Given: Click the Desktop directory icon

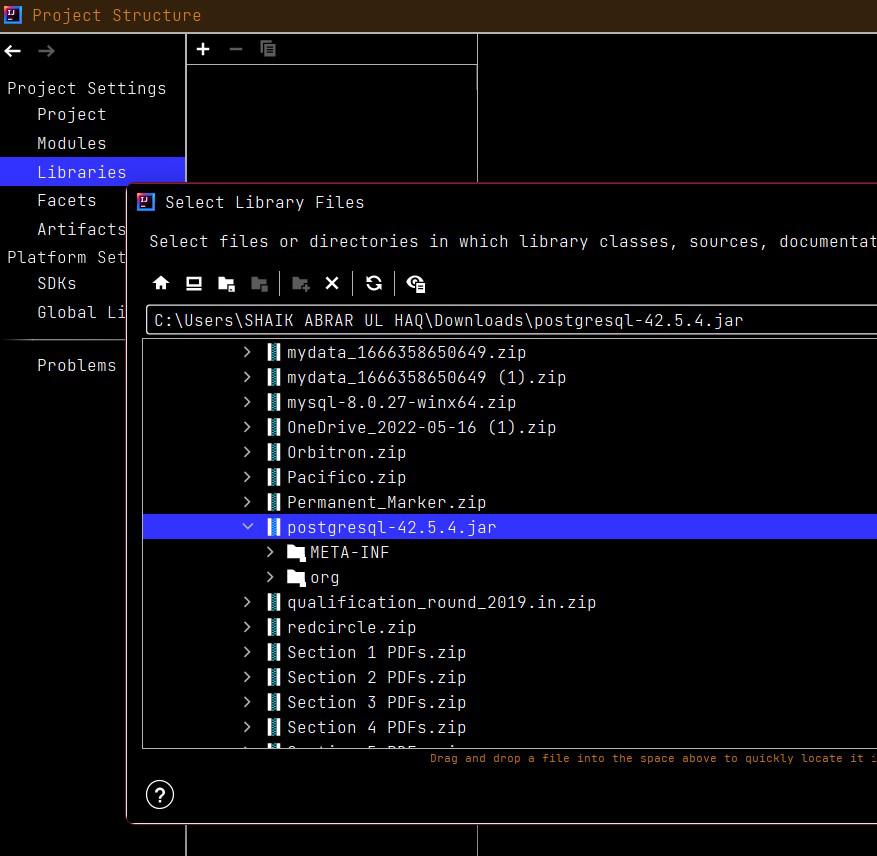Looking at the screenshot, I should (x=194, y=284).
